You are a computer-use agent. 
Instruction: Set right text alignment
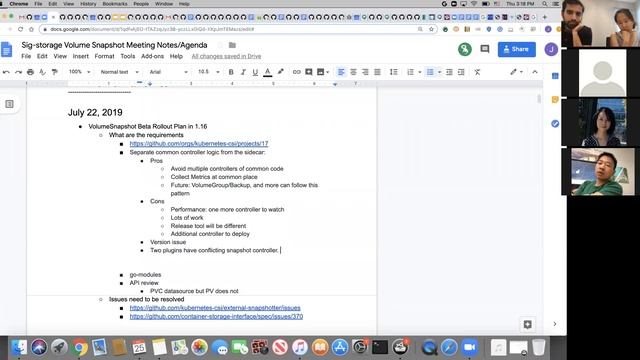pyautogui.click(x=365, y=72)
